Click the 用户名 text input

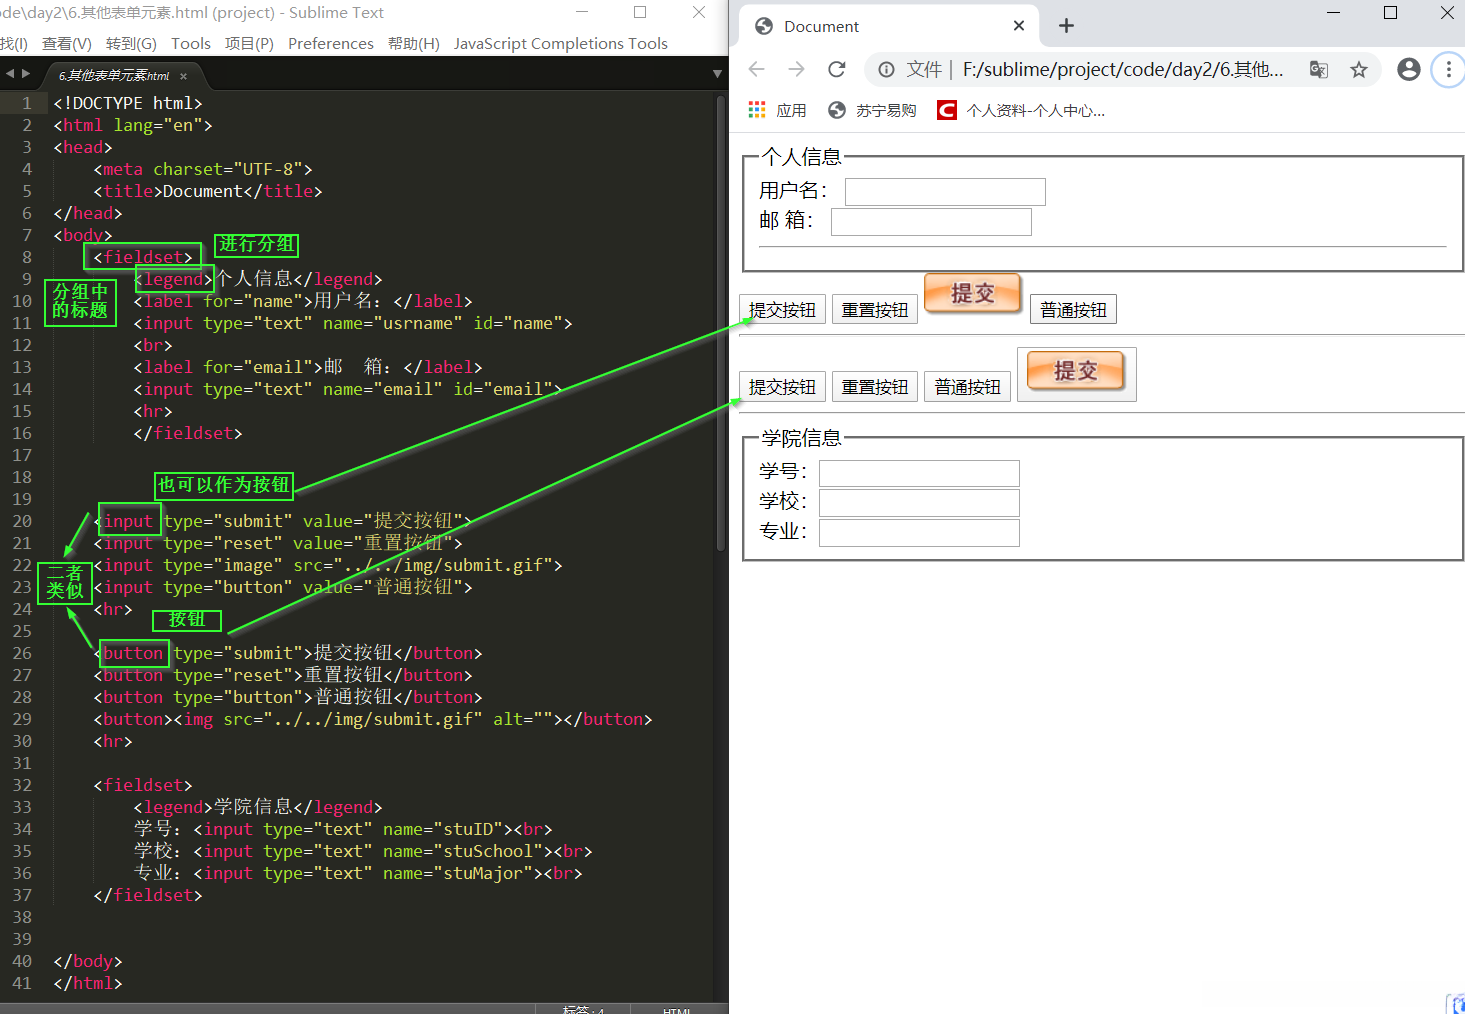(x=945, y=192)
